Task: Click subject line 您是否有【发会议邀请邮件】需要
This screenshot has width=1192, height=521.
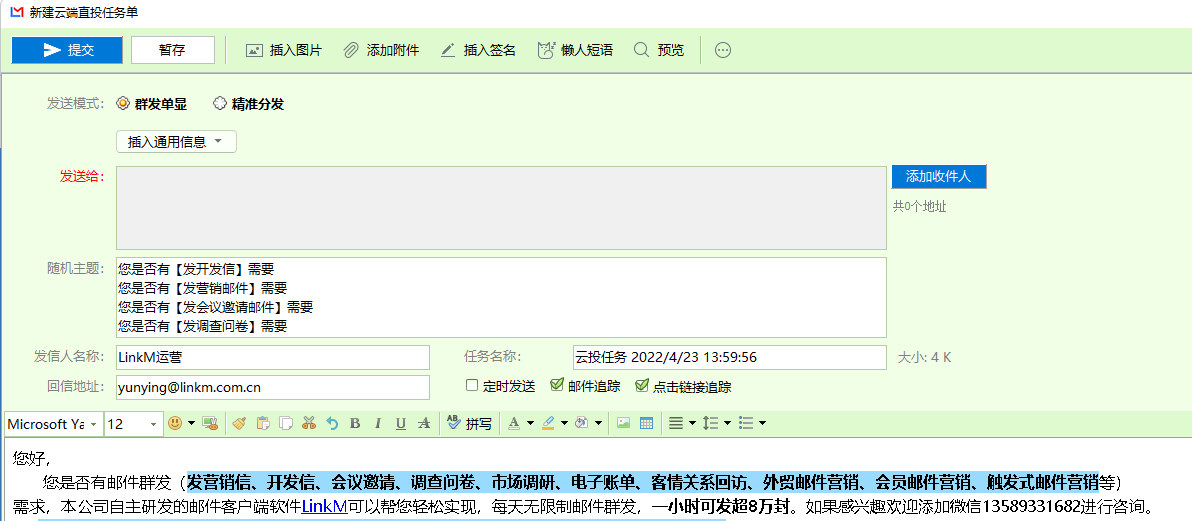Action: pos(215,307)
